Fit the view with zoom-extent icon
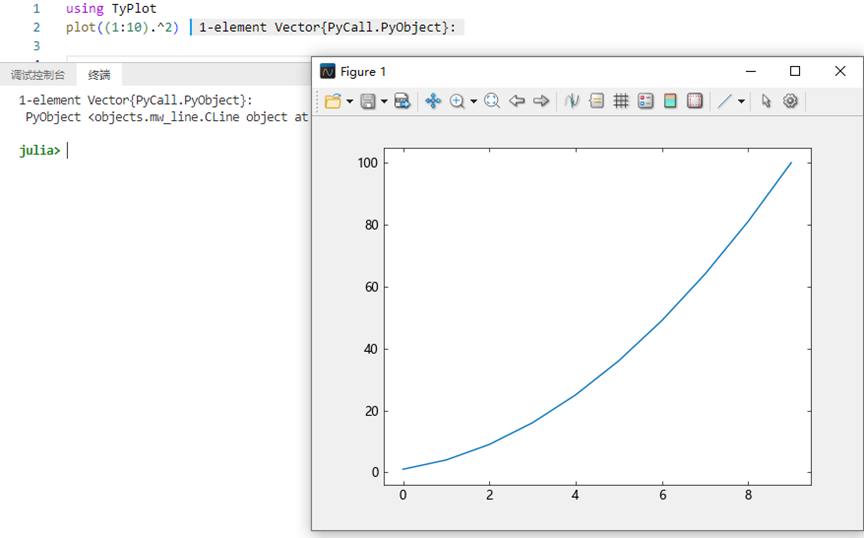 [492, 101]
